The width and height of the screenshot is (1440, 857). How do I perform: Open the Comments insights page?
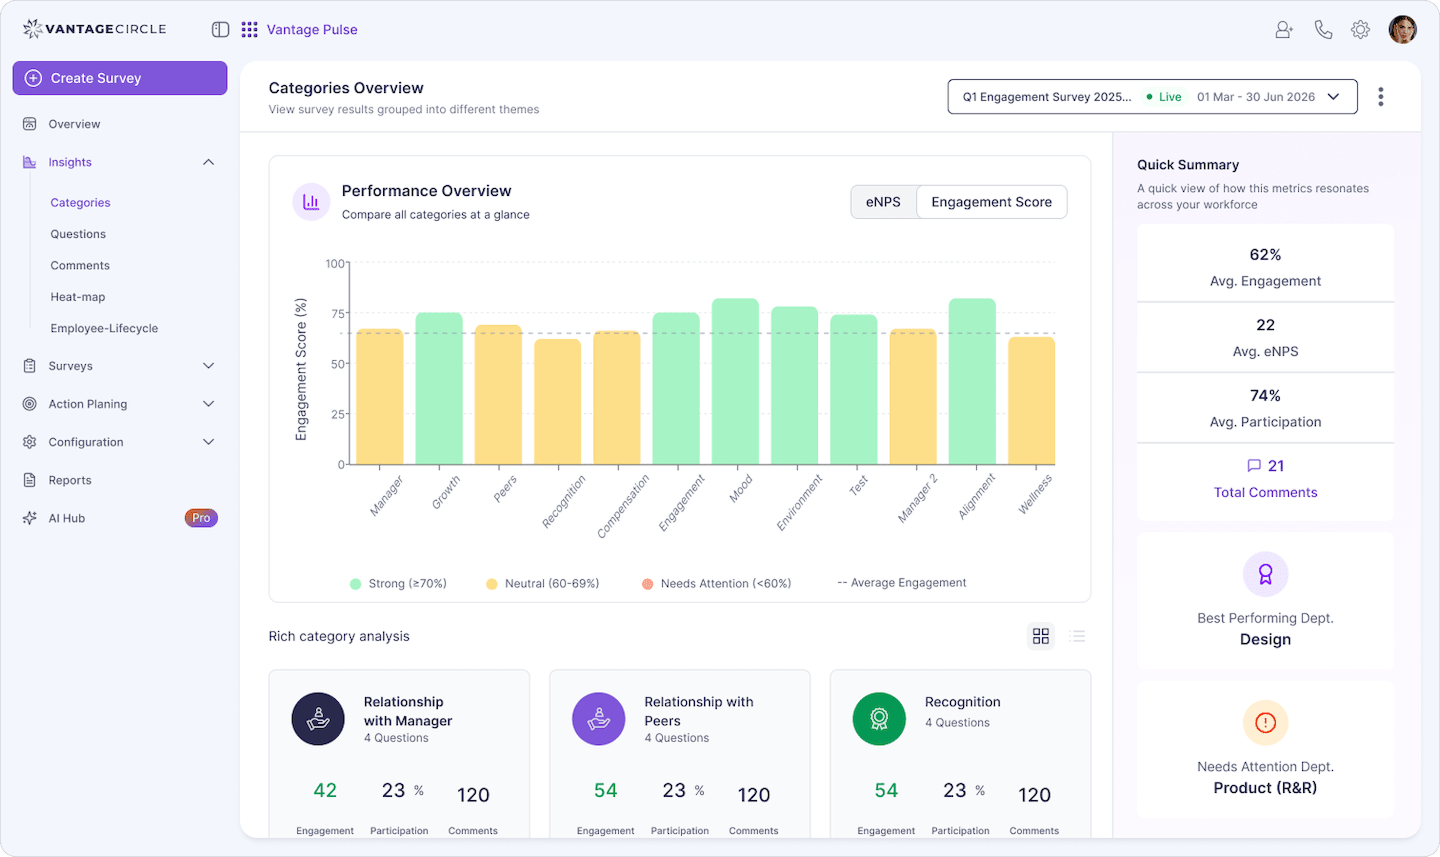click(x=79, y=265)
